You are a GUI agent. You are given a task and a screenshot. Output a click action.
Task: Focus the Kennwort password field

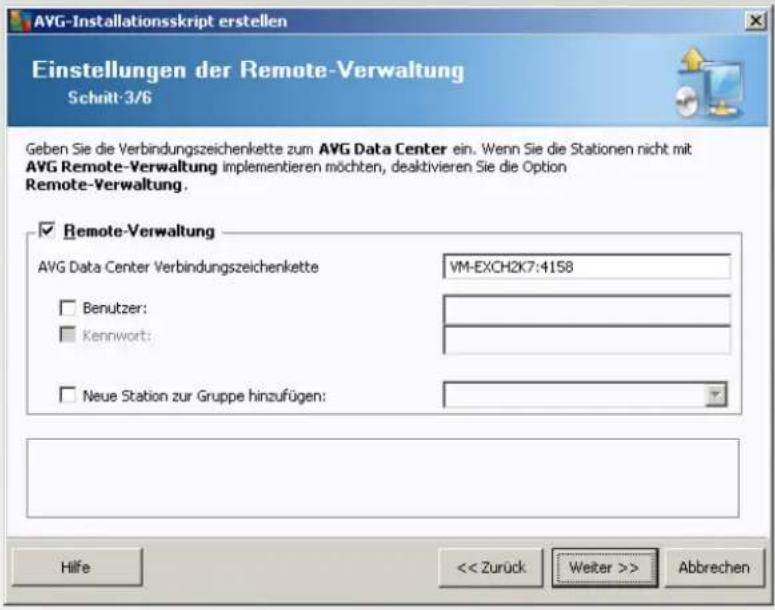click(587, 340)
